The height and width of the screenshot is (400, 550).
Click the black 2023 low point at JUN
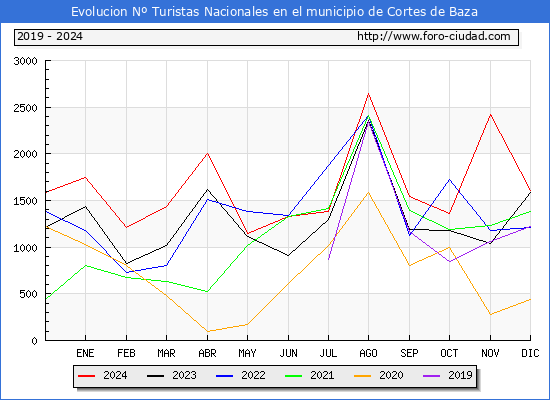coord(288,255)
